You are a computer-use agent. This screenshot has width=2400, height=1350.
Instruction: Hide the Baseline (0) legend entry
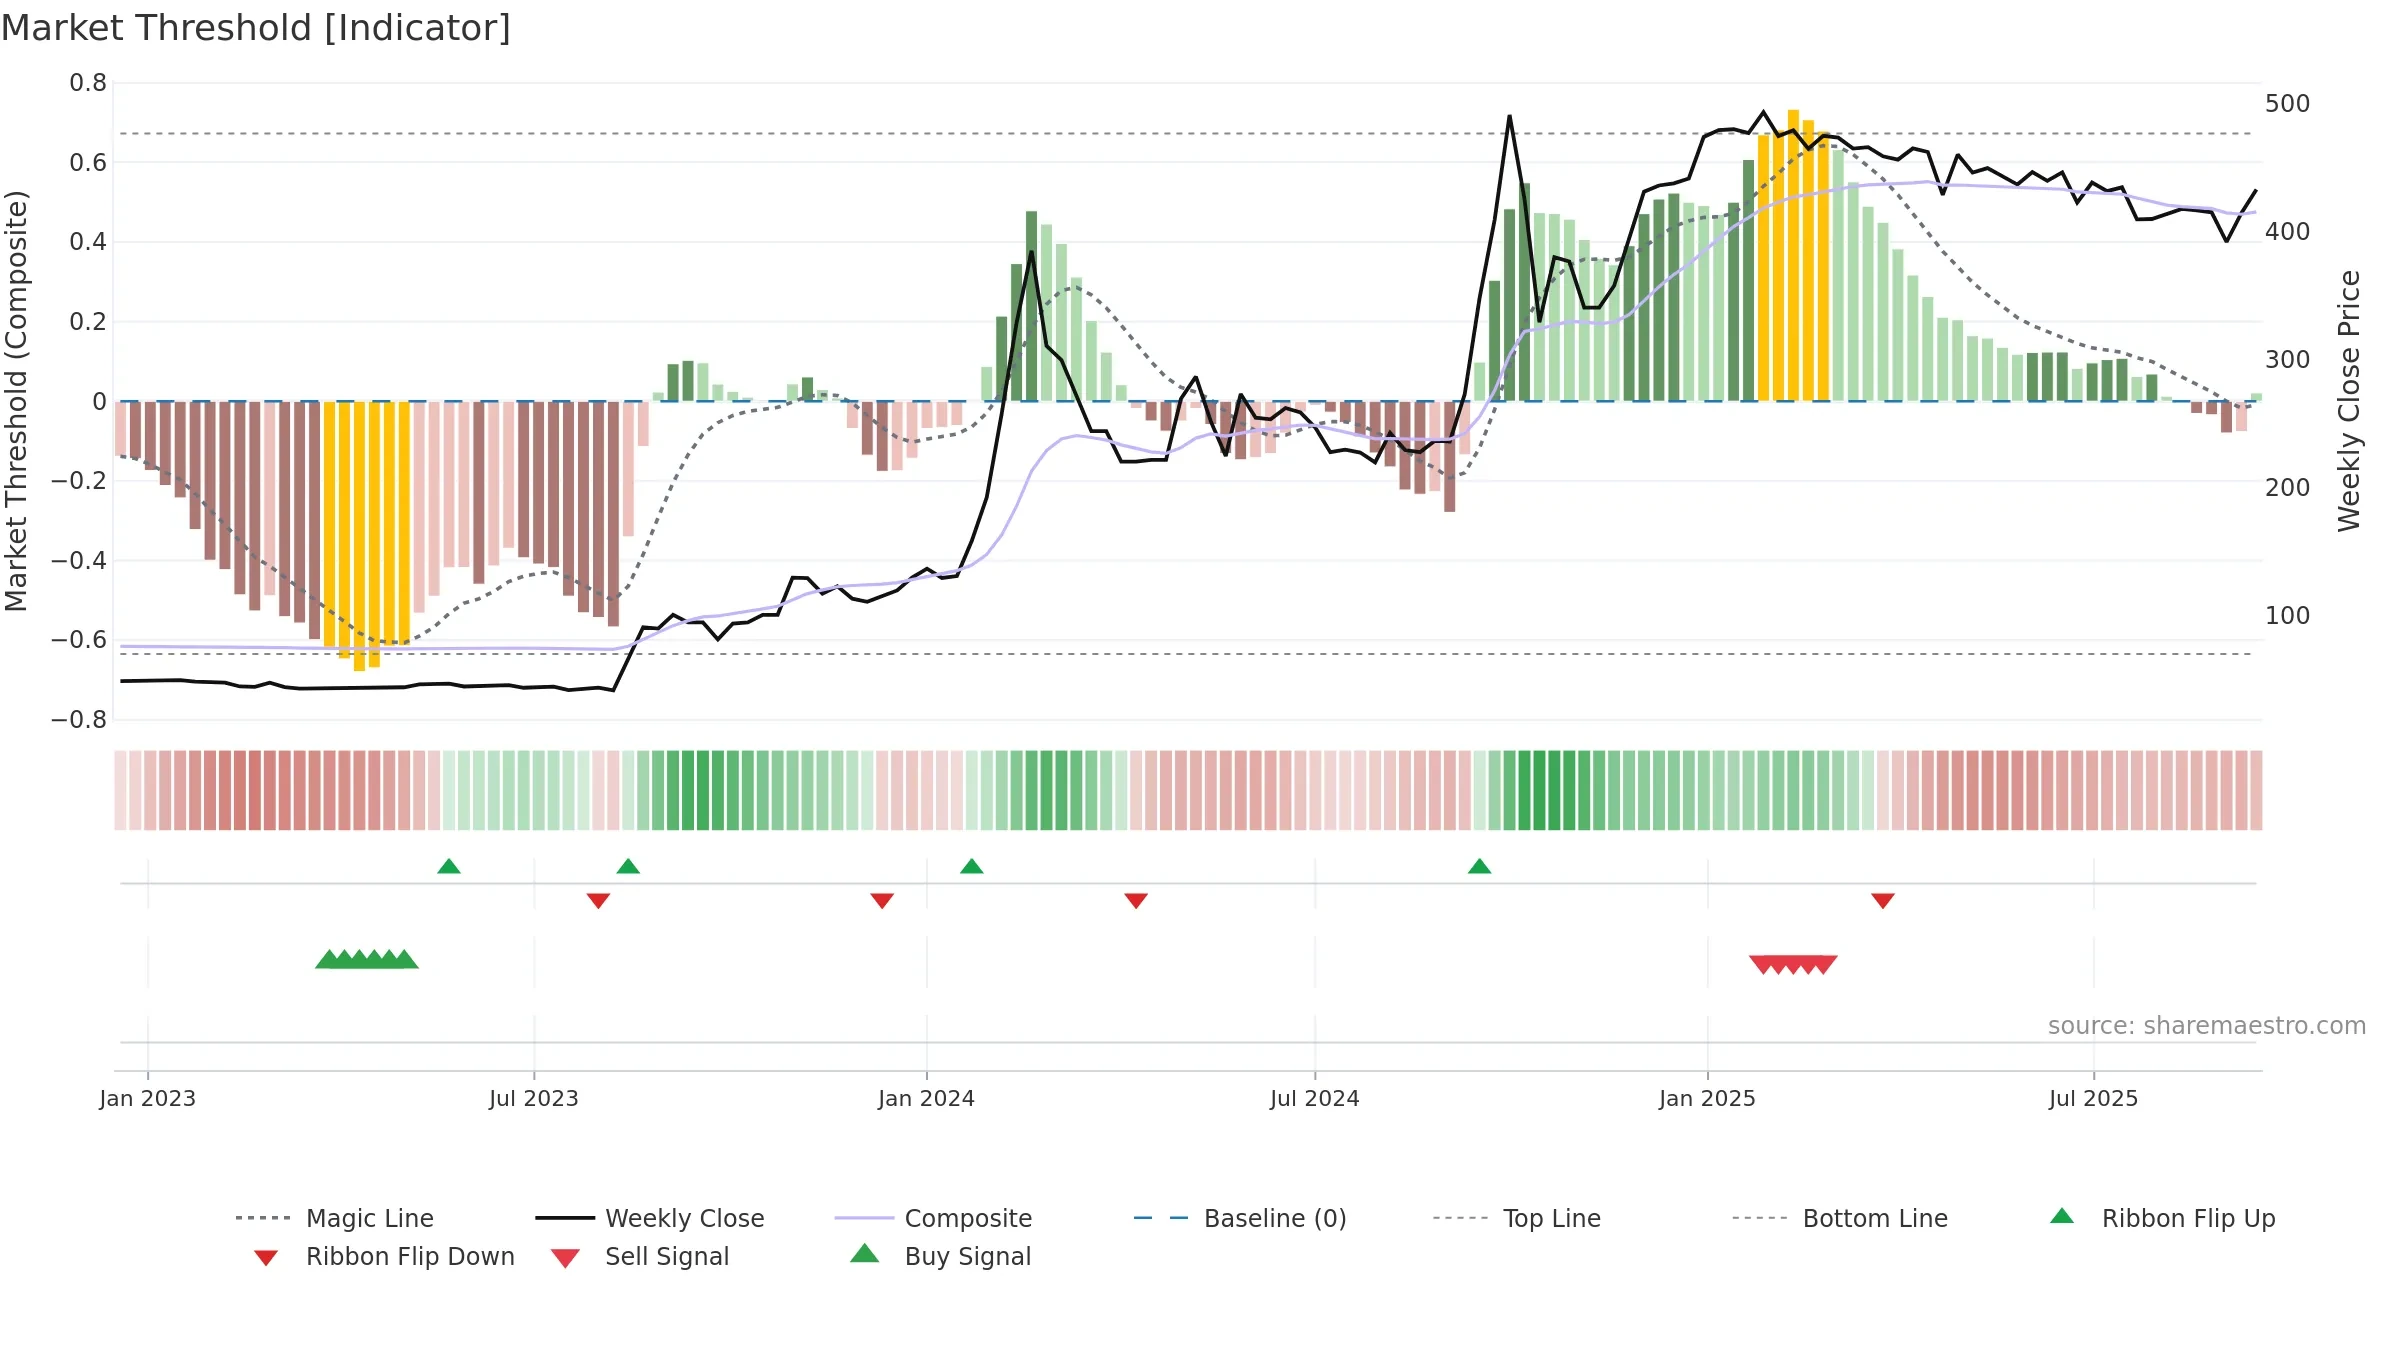[1240, 1218]
